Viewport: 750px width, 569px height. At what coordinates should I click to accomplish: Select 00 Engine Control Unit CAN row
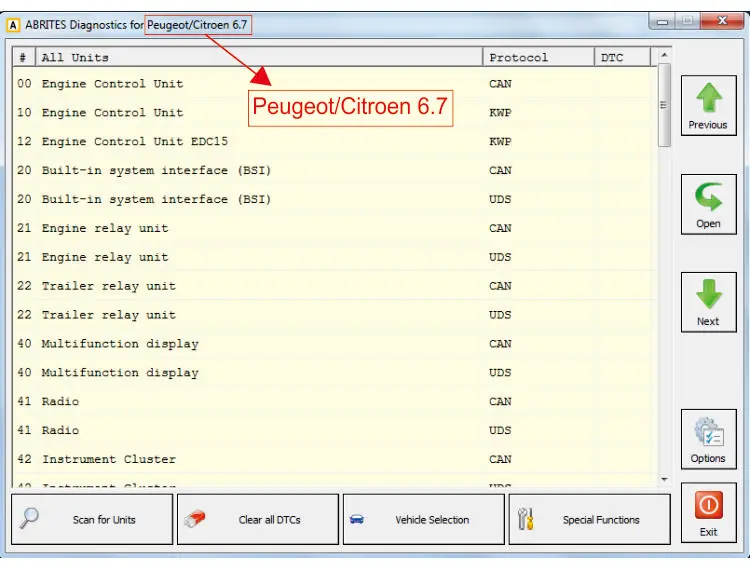pos(335,84)
